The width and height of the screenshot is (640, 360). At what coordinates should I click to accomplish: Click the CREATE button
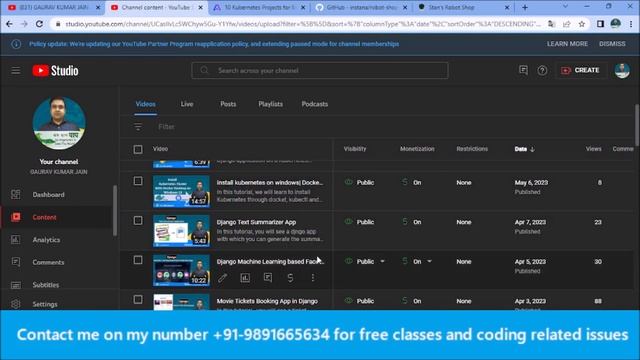(580, 71)
